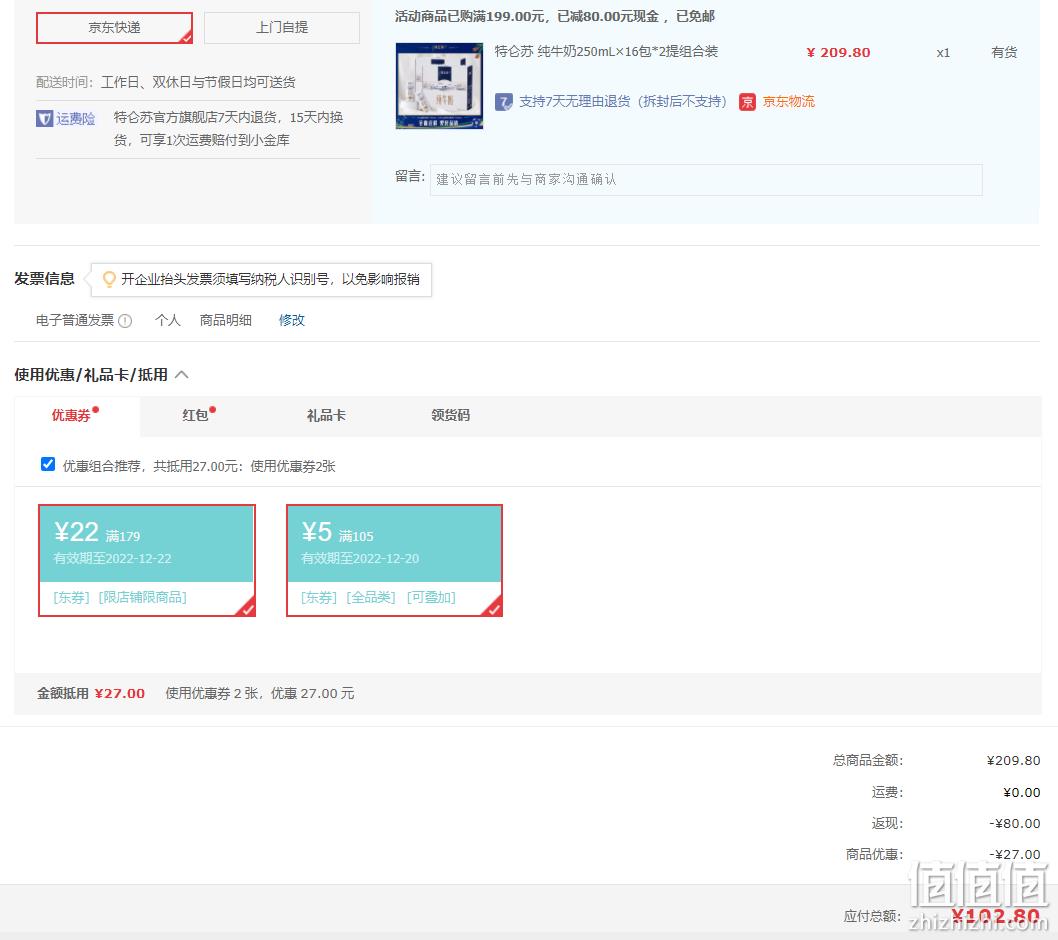Open product title 特仑苏 纯牛奶250mL×16包

(x=606, y=51)
